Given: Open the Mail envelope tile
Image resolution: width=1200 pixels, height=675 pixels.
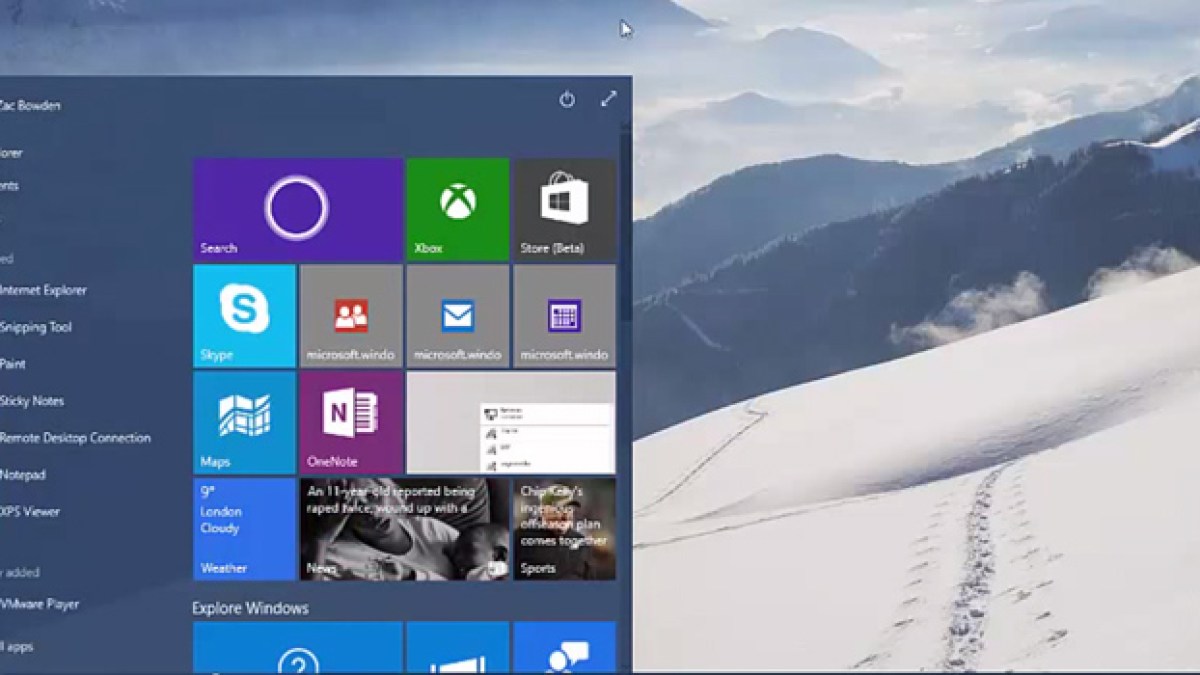Looking at the screenshot, I should [457, 316].
